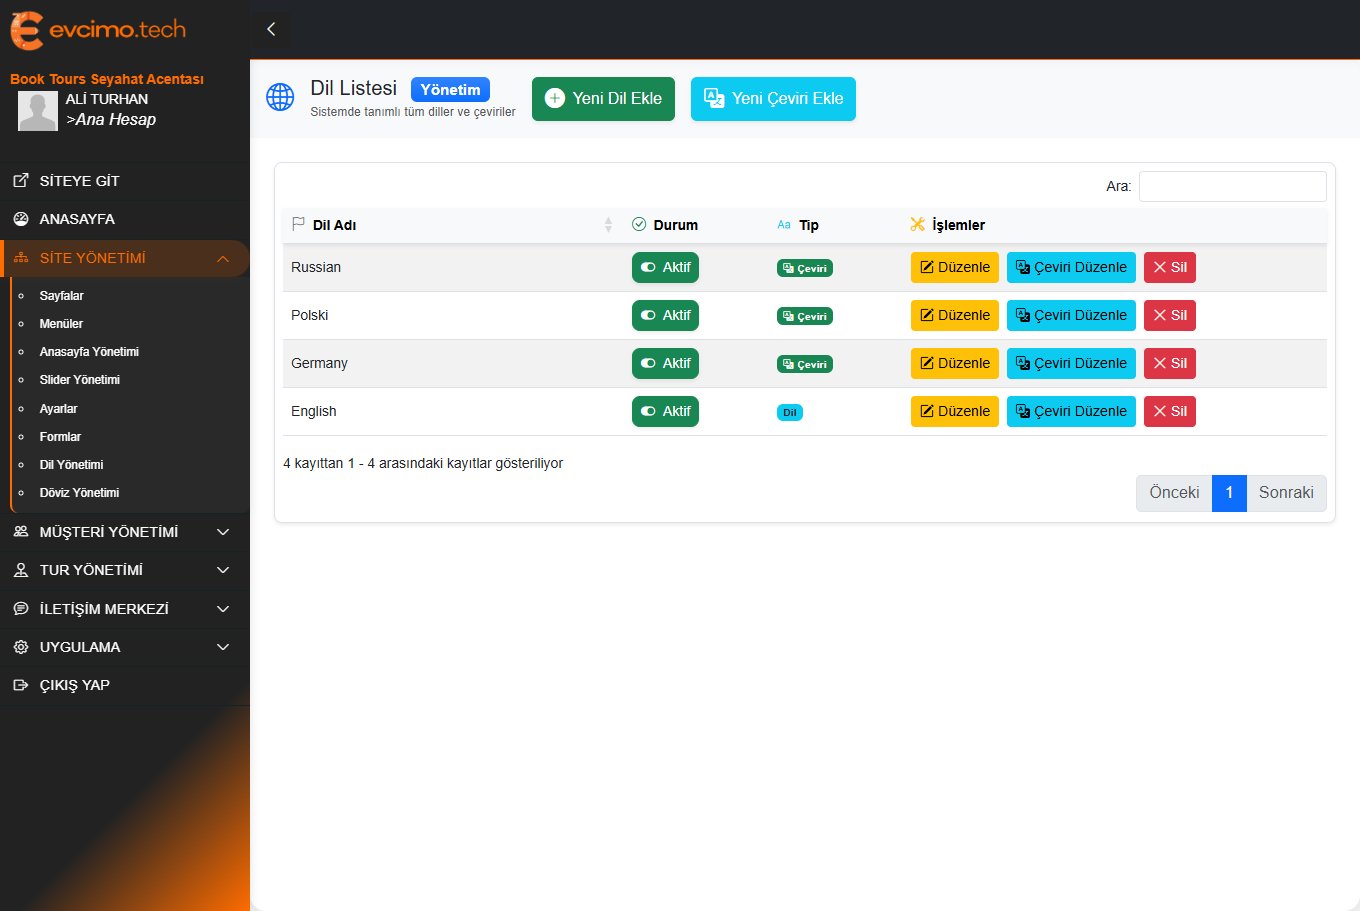Open Dil Yönetimi in the sidebar
The height and width of the screenshot is (911, 1360).
71,465
